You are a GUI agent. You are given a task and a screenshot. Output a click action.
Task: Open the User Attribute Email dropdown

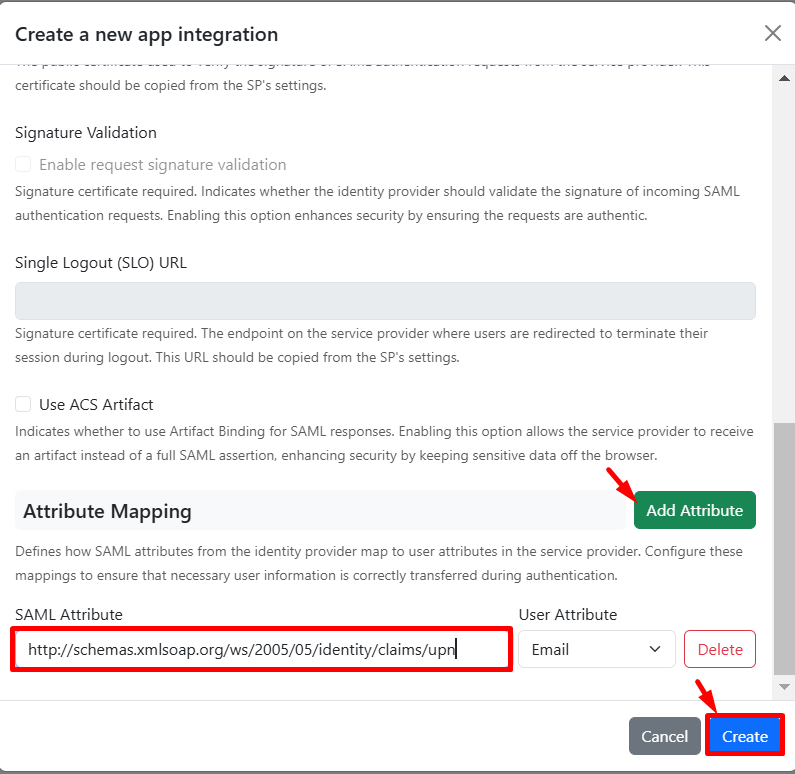(596, 649)
